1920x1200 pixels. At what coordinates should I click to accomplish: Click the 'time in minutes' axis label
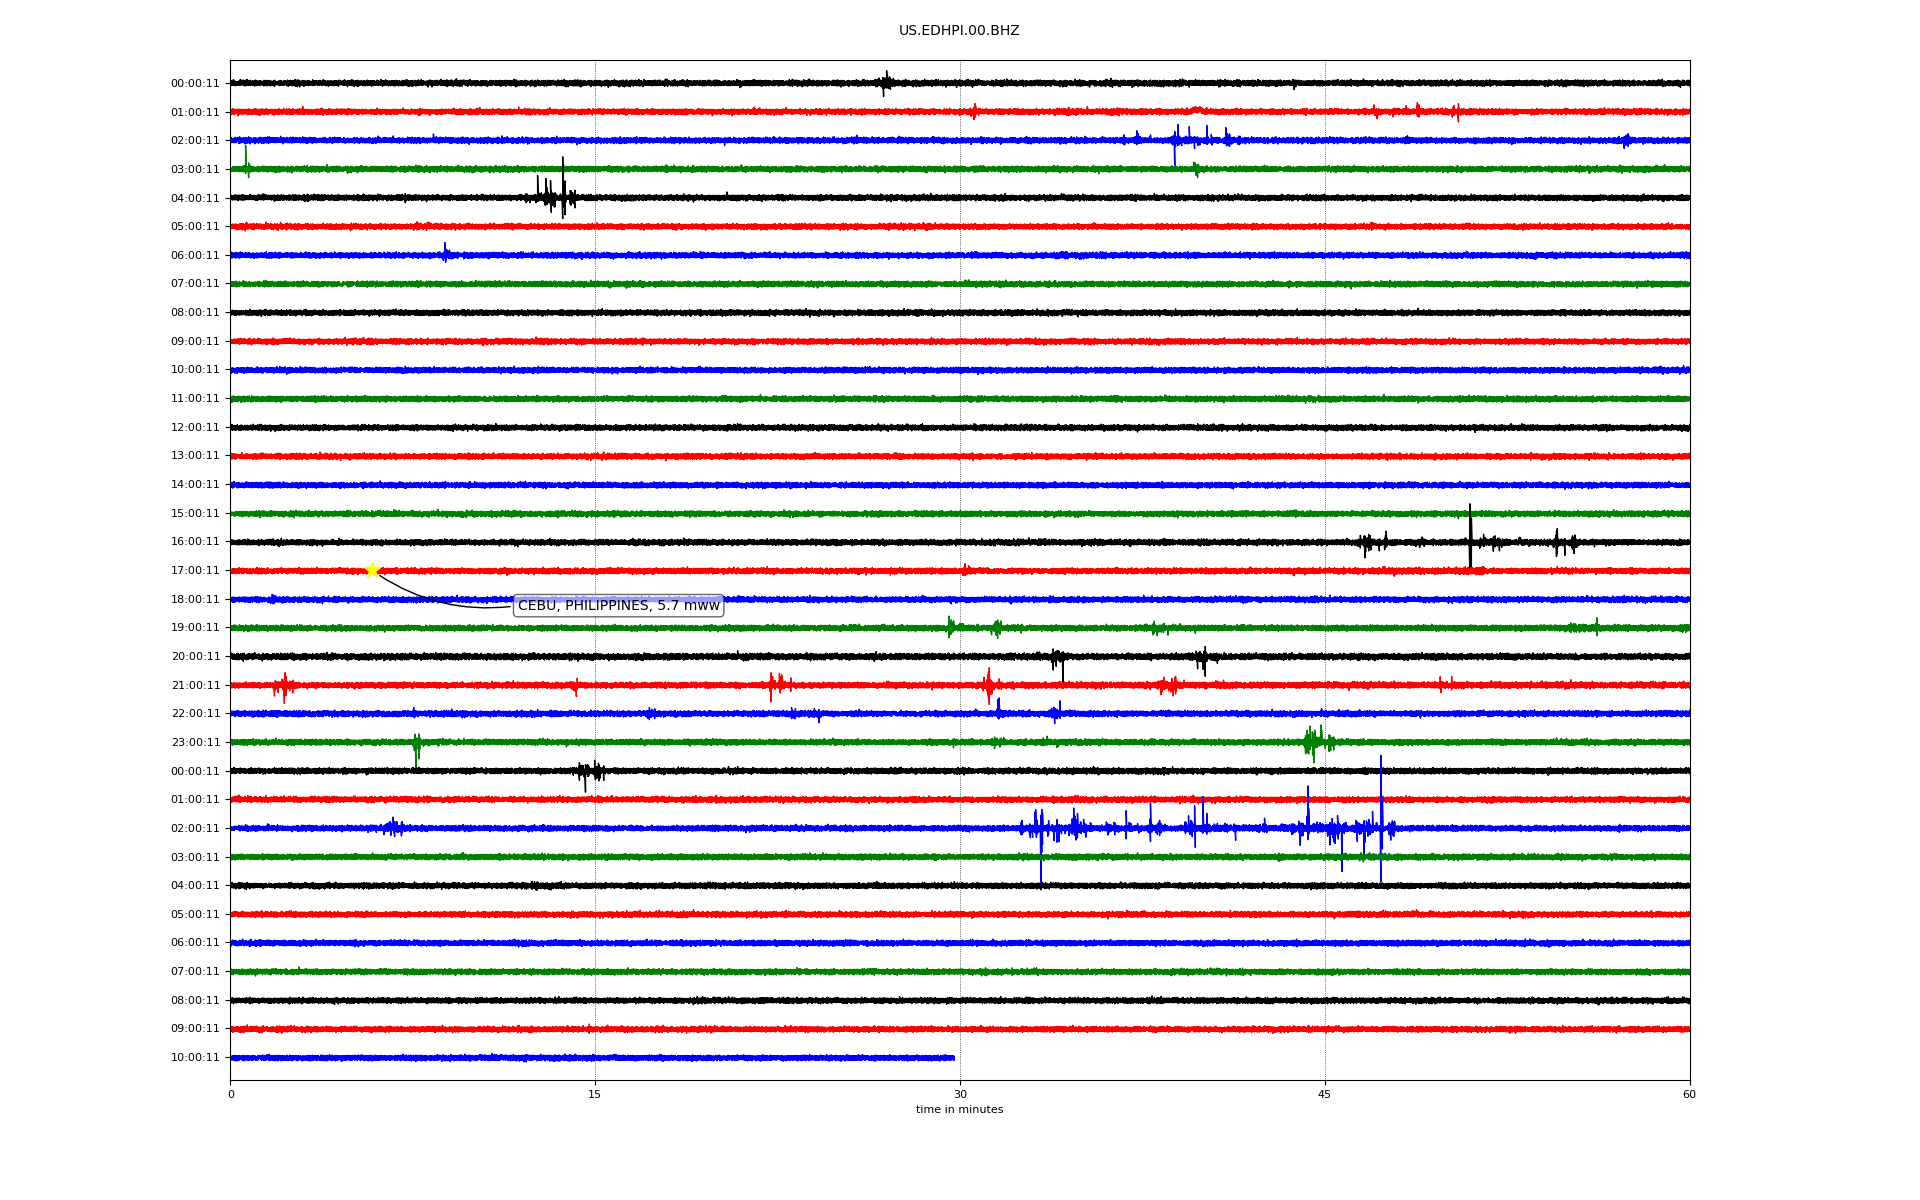(959, 1110)
